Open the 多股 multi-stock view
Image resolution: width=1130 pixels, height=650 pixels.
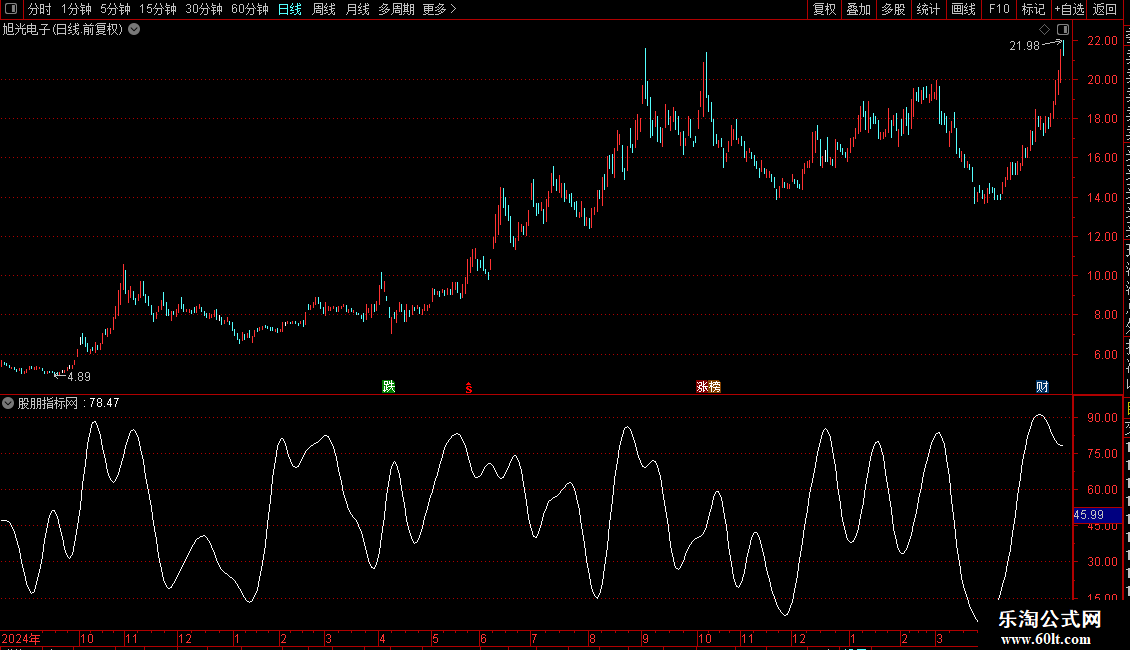[x=894, y=9]
